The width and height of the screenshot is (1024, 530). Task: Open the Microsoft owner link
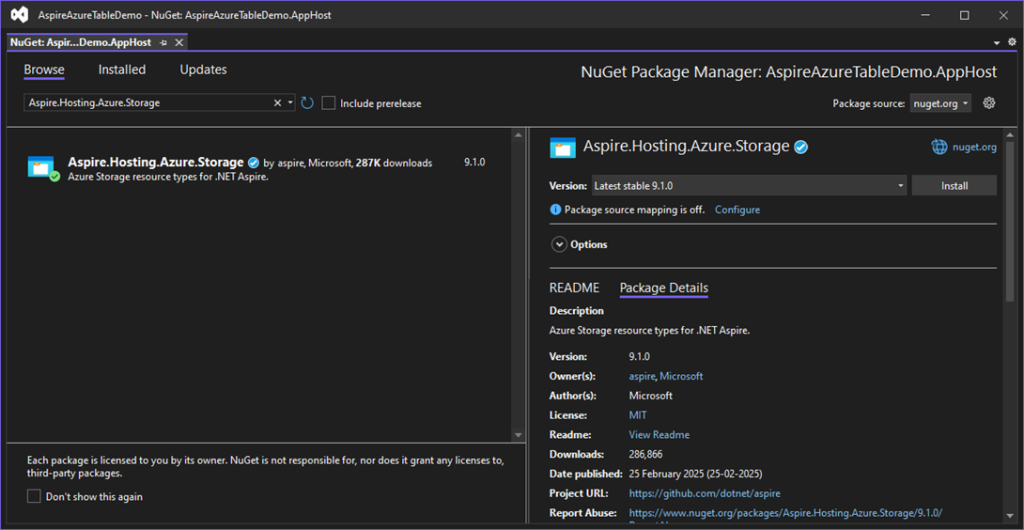(681, 376)
